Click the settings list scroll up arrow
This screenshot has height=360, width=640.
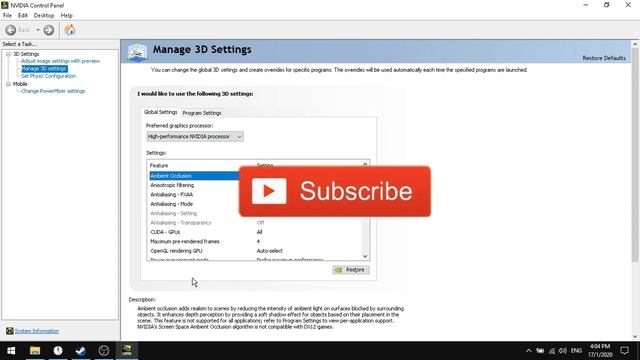coord(365,164)
